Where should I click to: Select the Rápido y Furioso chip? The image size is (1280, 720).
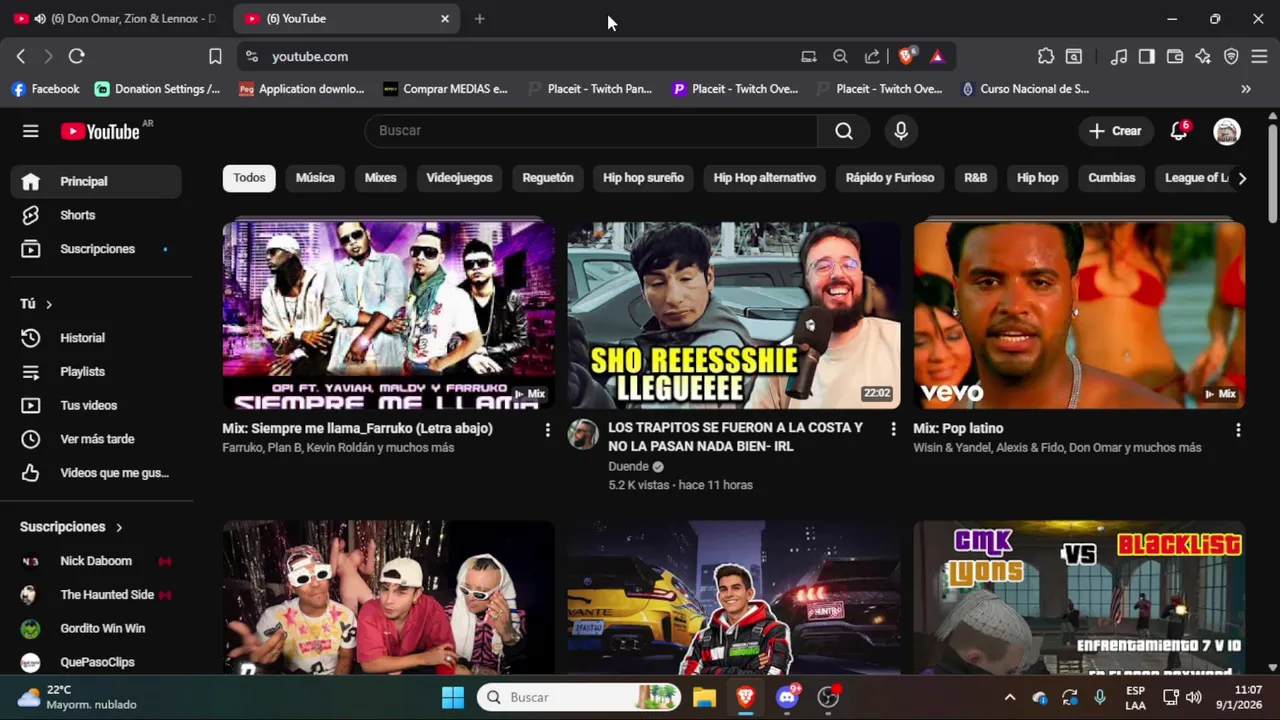[x=890, y=178]
